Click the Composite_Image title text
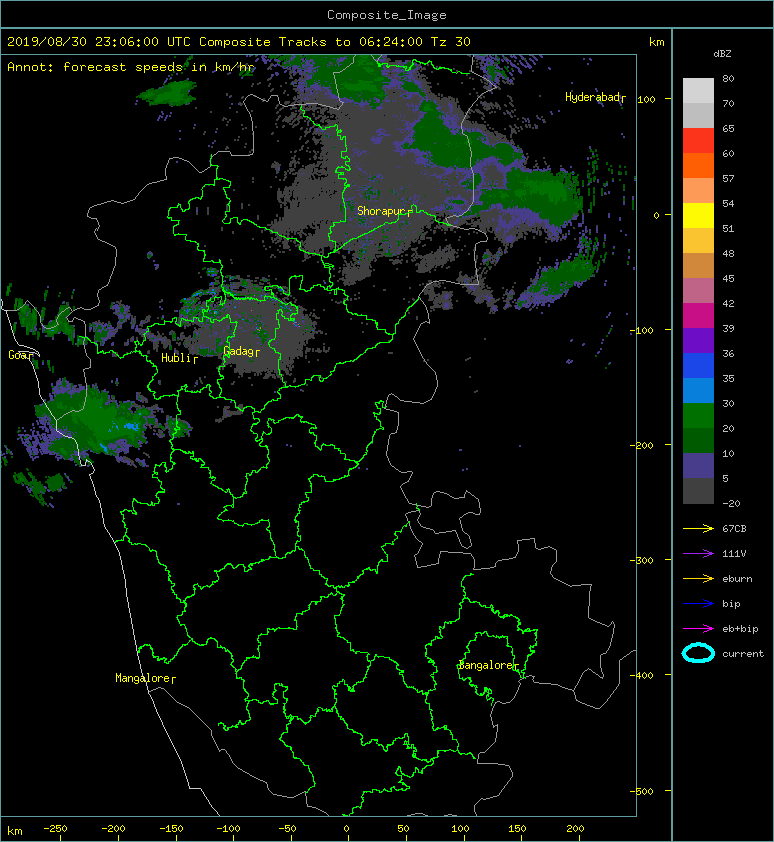Viewport: 774px width, 842px height. point(387,15)
